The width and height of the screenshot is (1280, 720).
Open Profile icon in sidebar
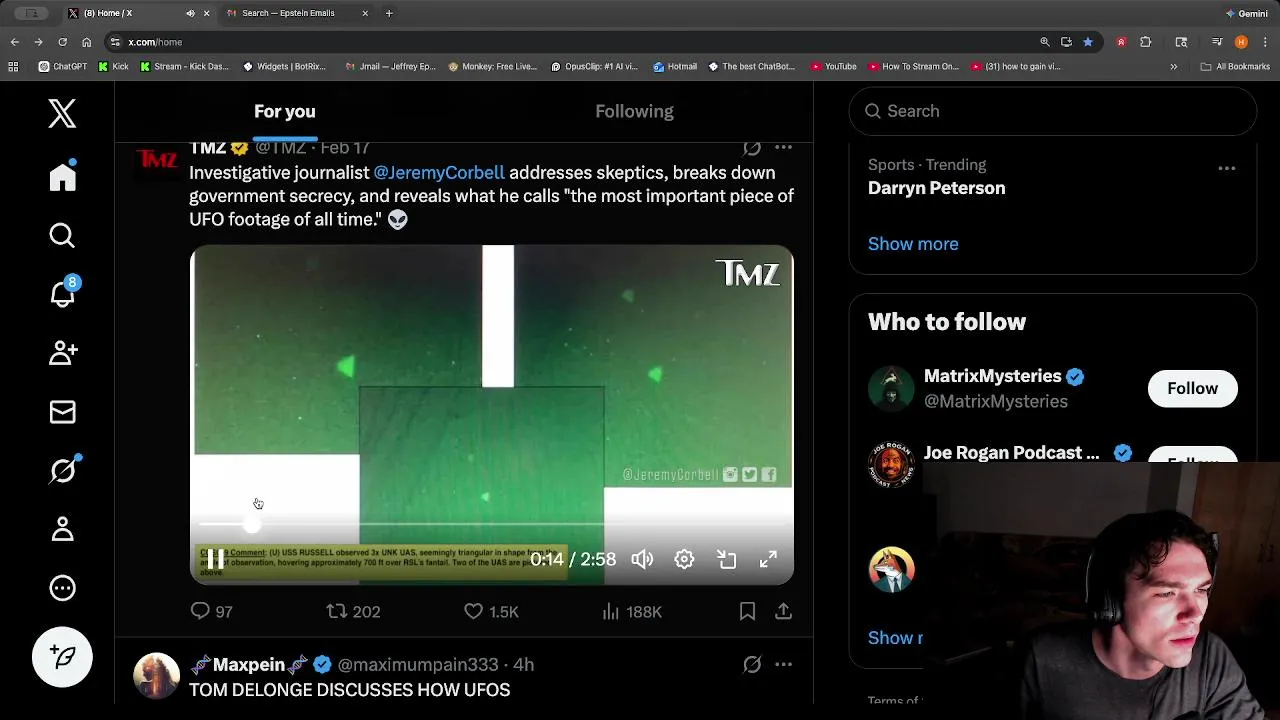pos(62,529)
